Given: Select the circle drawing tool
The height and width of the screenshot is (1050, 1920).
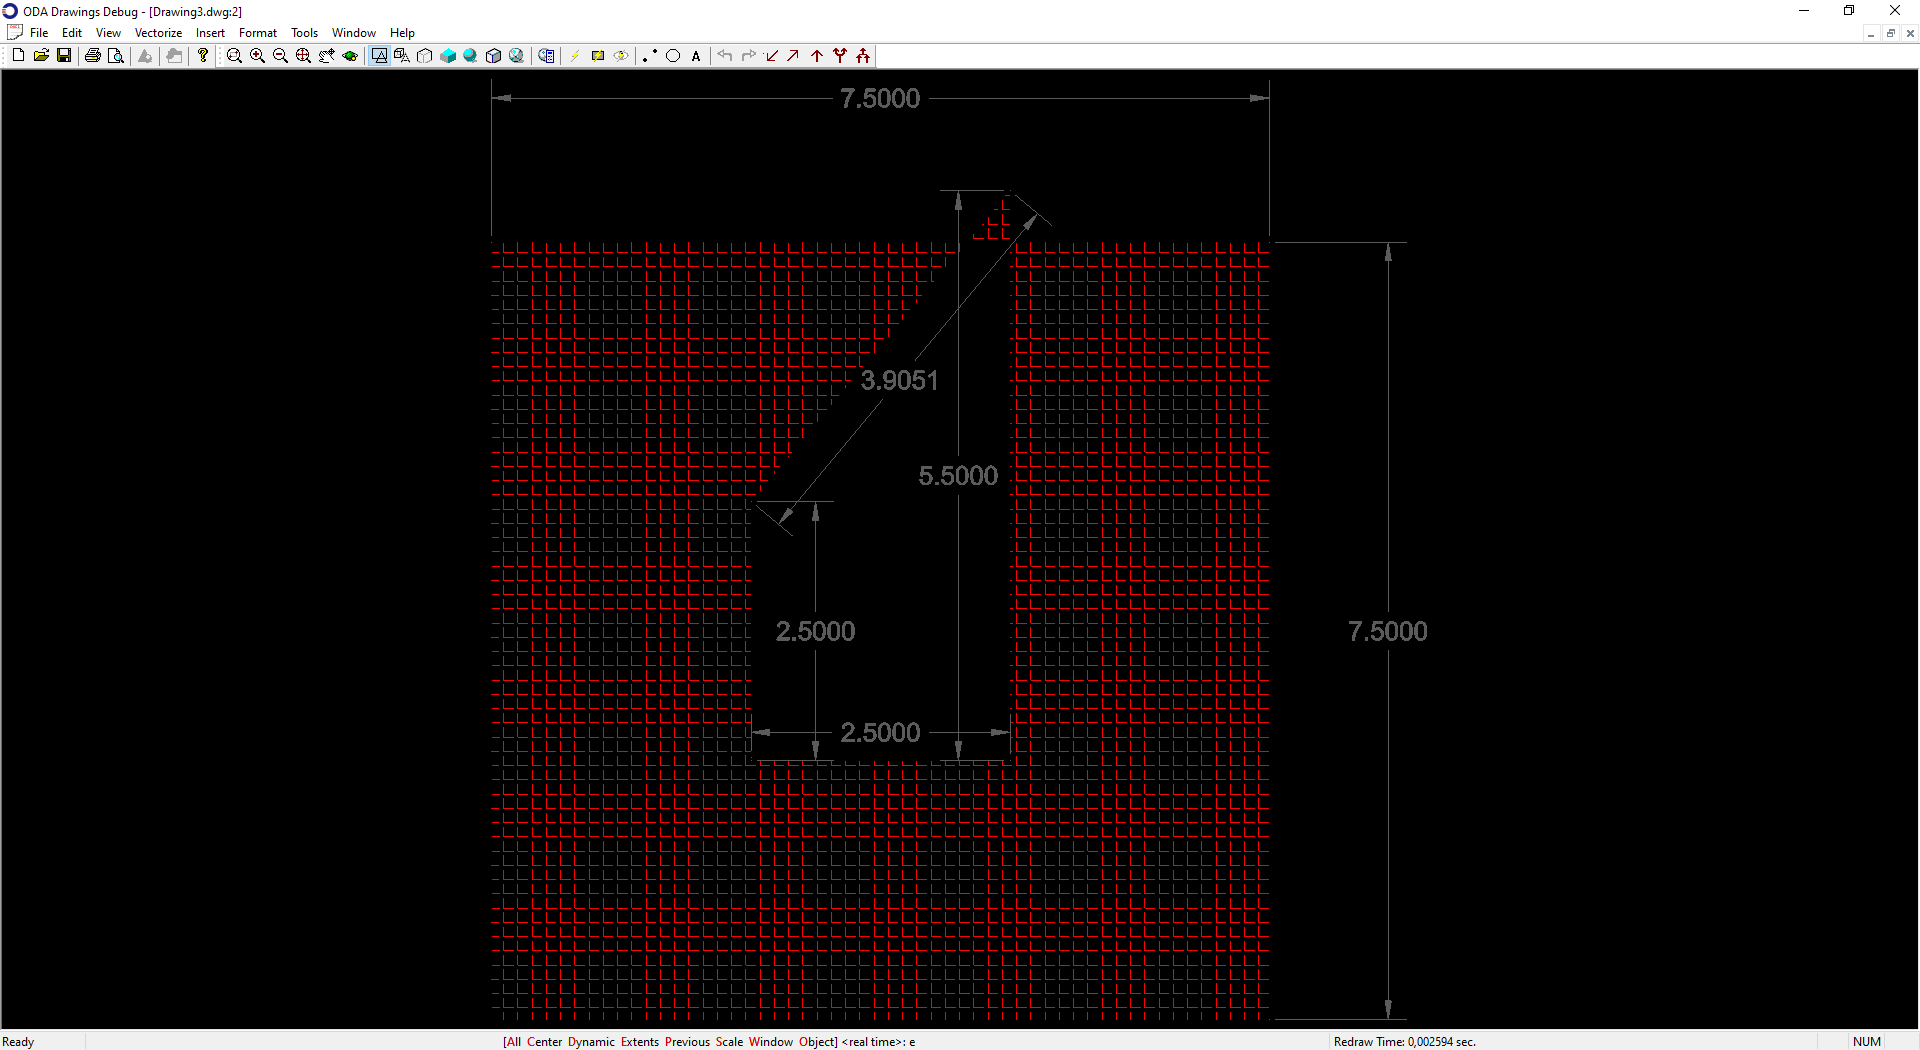Looking at the screenshot, I should pyautogui.click(x=673, y=56).
